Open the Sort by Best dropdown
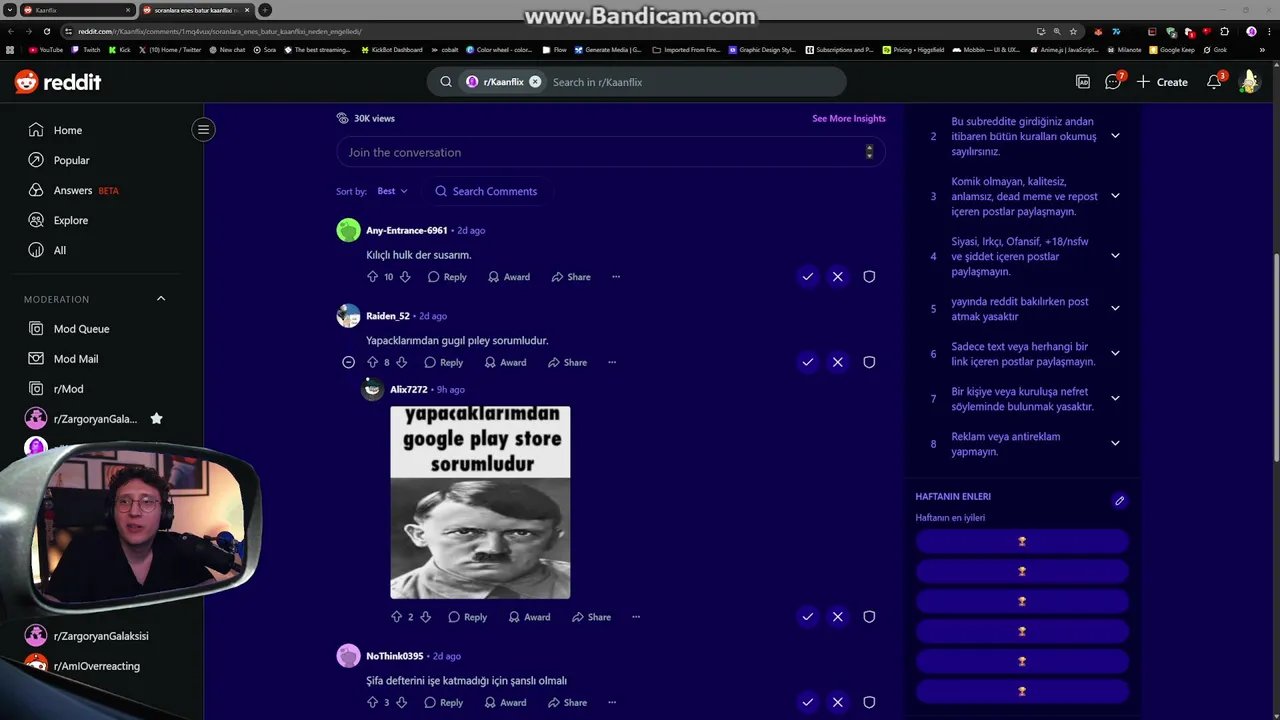This screenshot has height=720, width=1280. [x=392, y=191]
